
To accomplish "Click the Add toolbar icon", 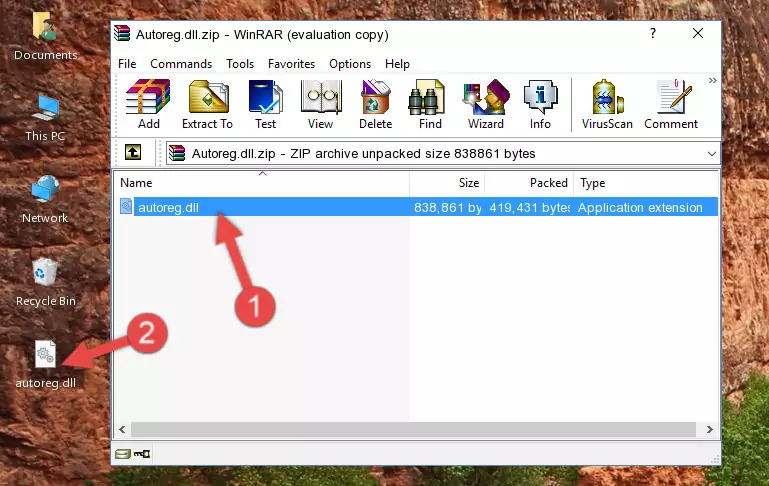I will pos(148,104).
